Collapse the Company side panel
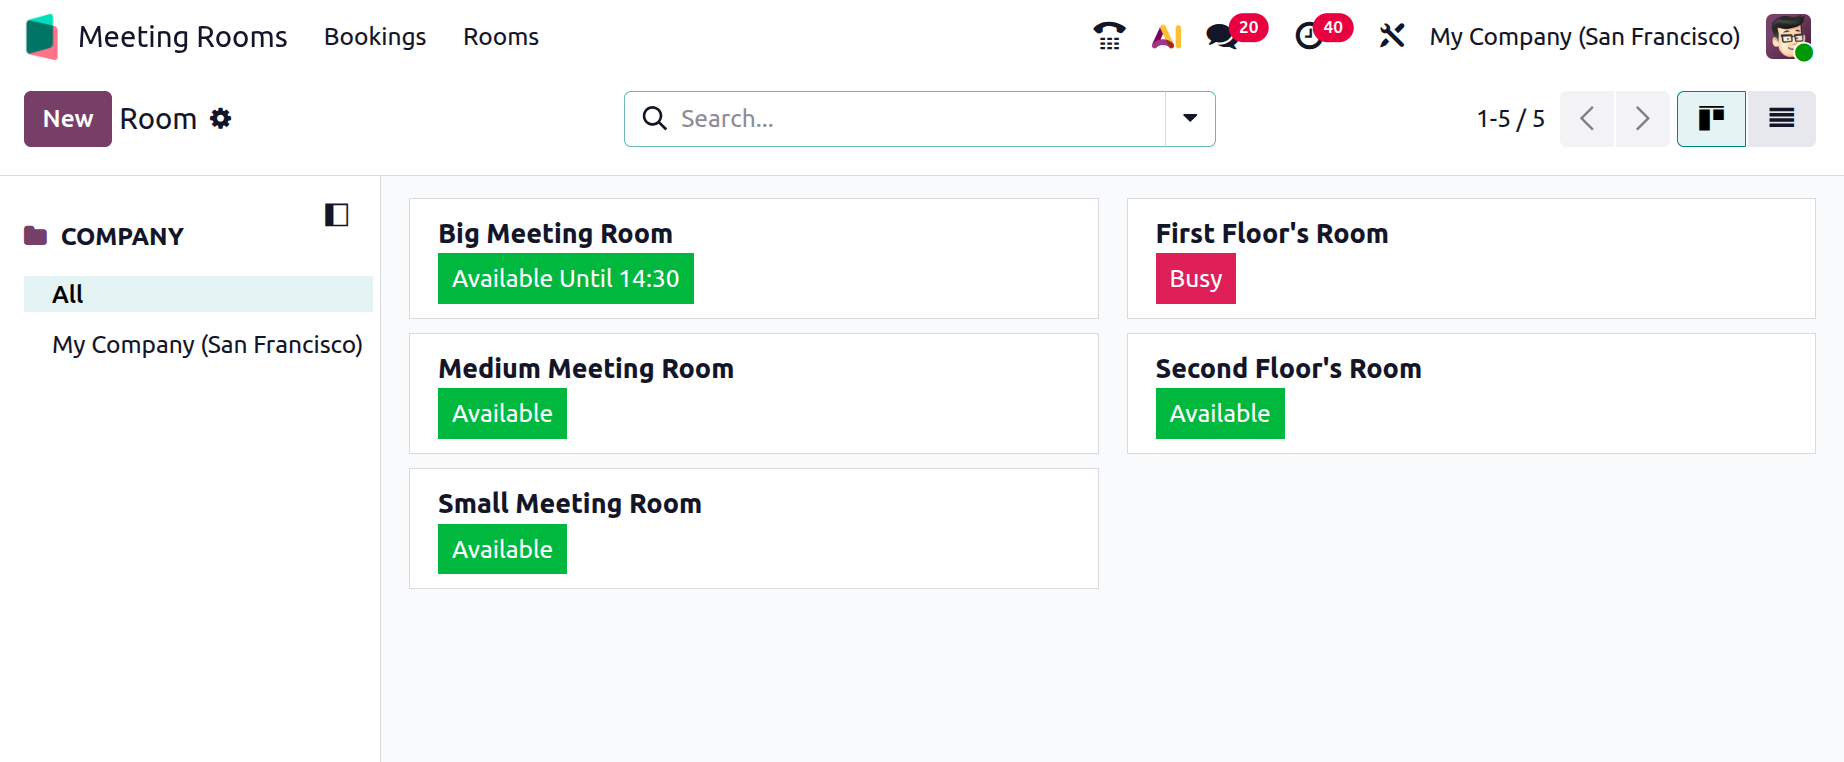 tap(336, 215)
